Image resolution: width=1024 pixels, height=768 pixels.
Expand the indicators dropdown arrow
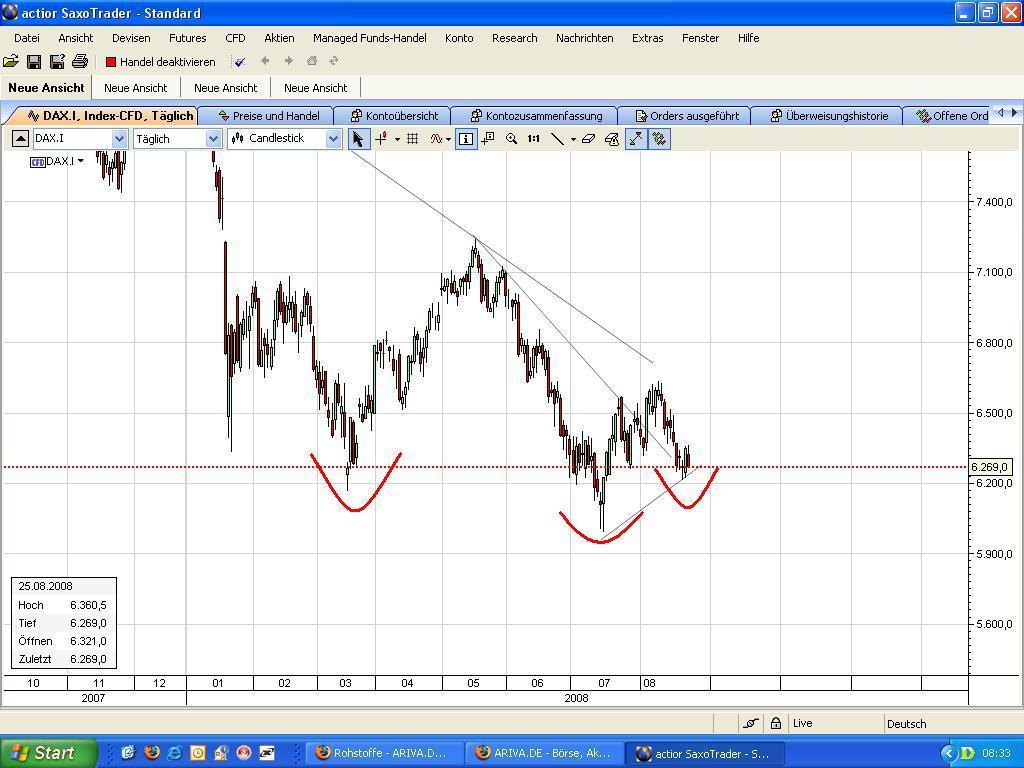448,139
